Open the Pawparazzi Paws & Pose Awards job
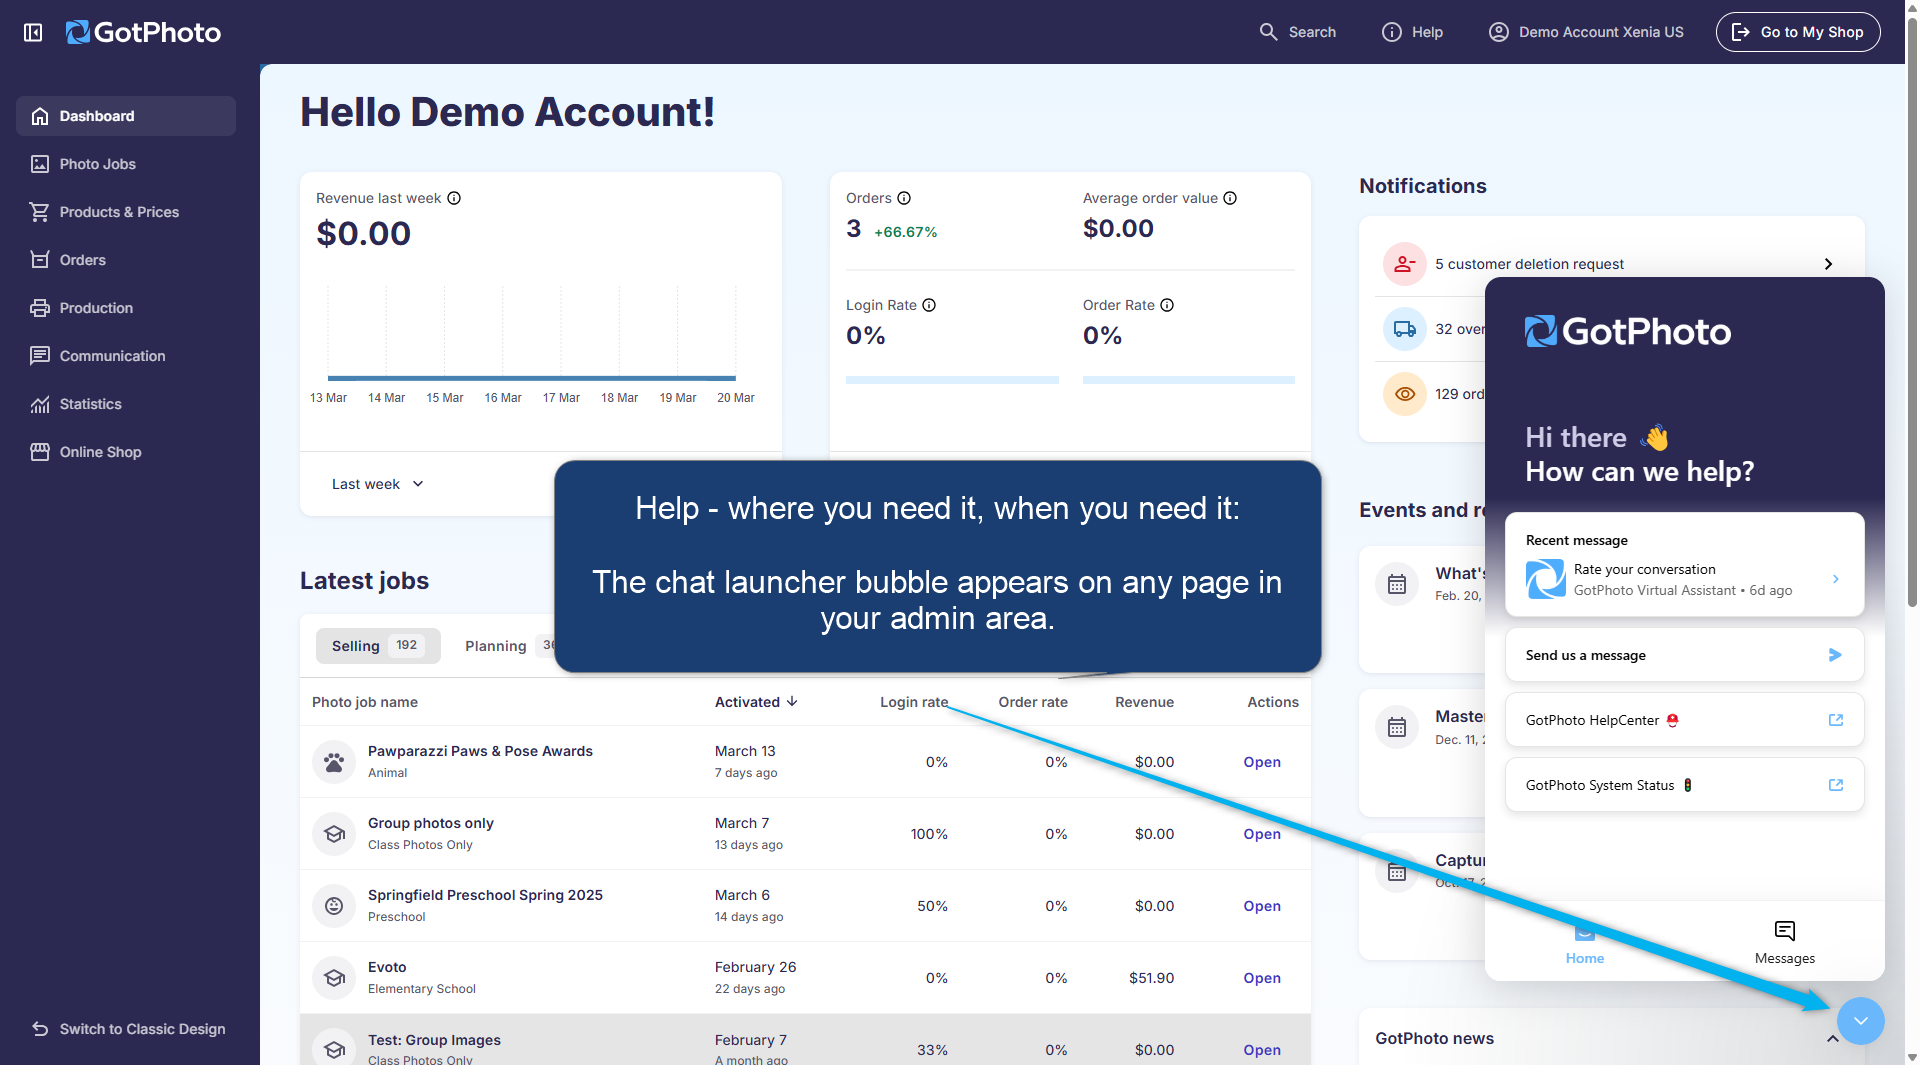 click(x=480, y=751)
